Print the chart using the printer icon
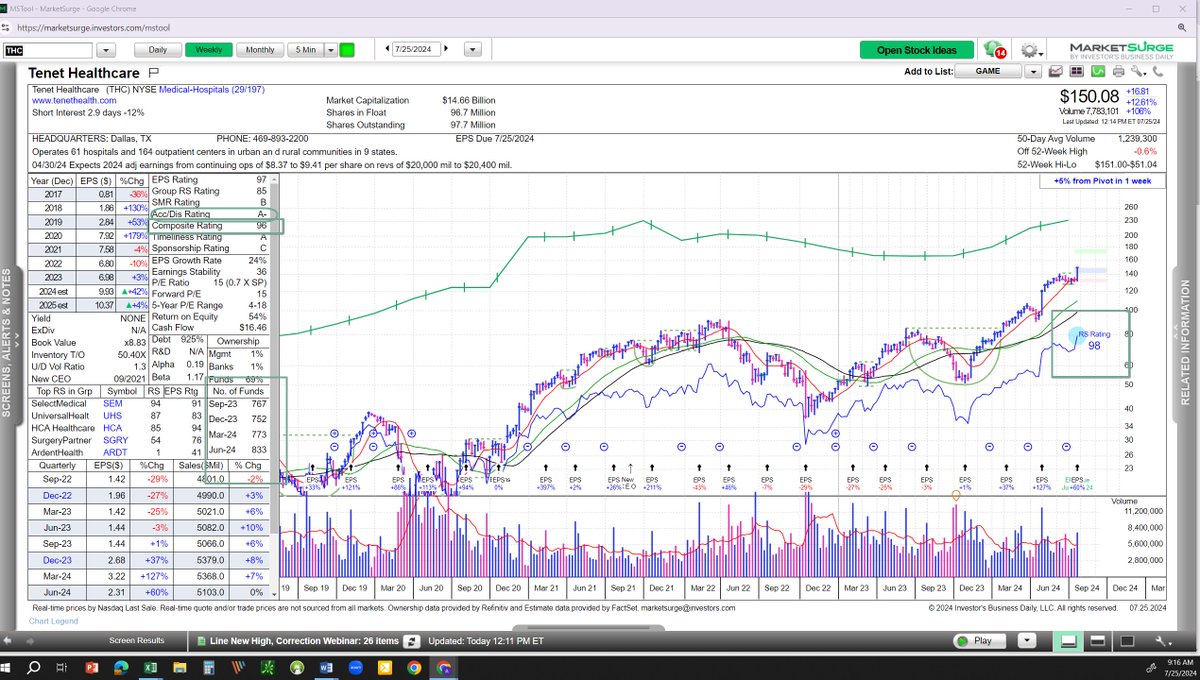The height and width of the screenshot is (680, 1200). (1119, 71)
